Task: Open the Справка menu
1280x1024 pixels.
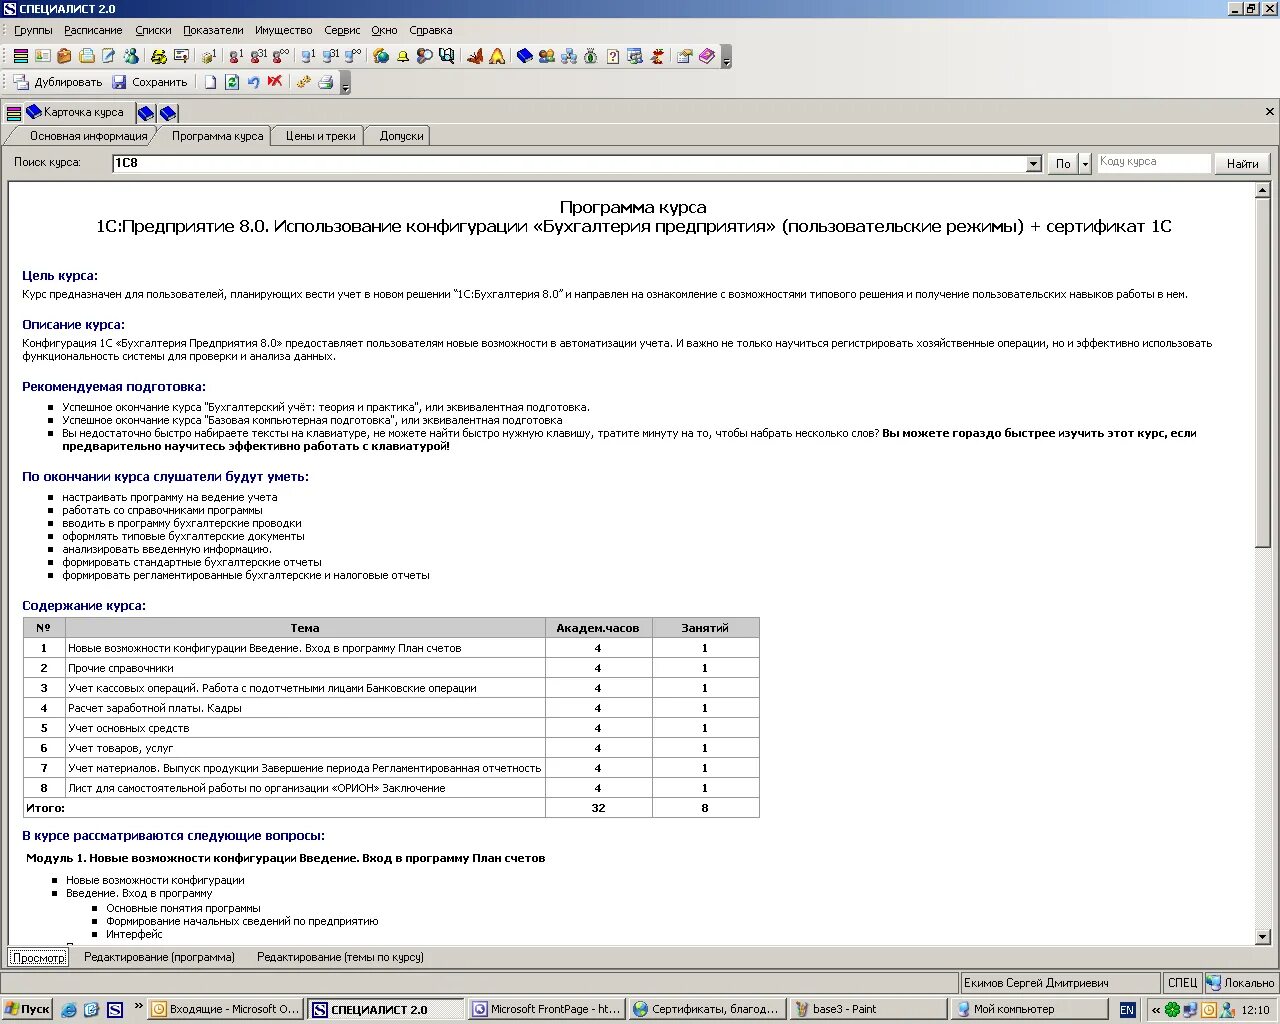Action: coord(430,30)
